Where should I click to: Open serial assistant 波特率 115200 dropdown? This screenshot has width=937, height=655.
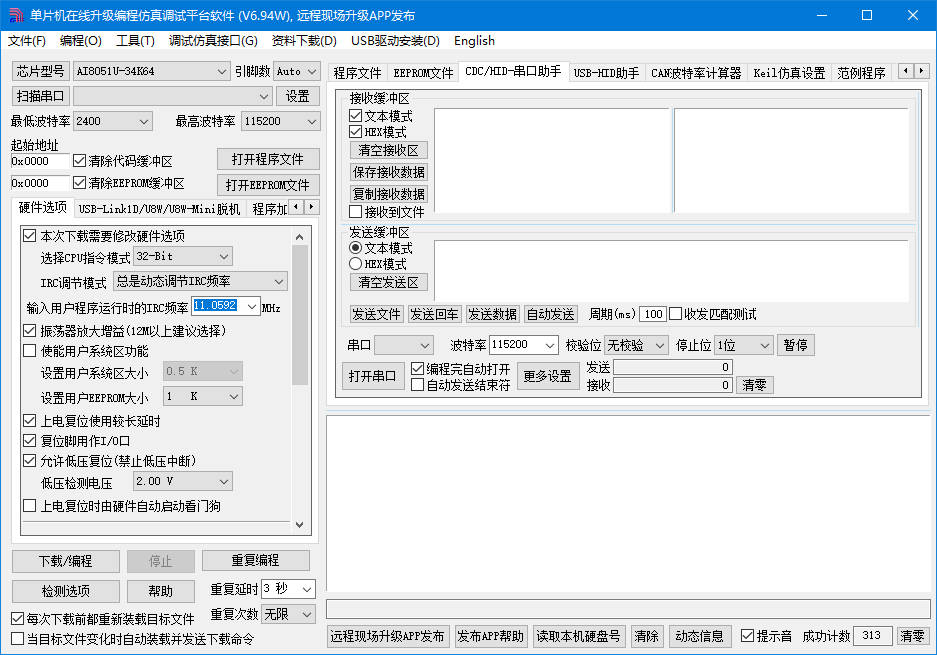550,345
